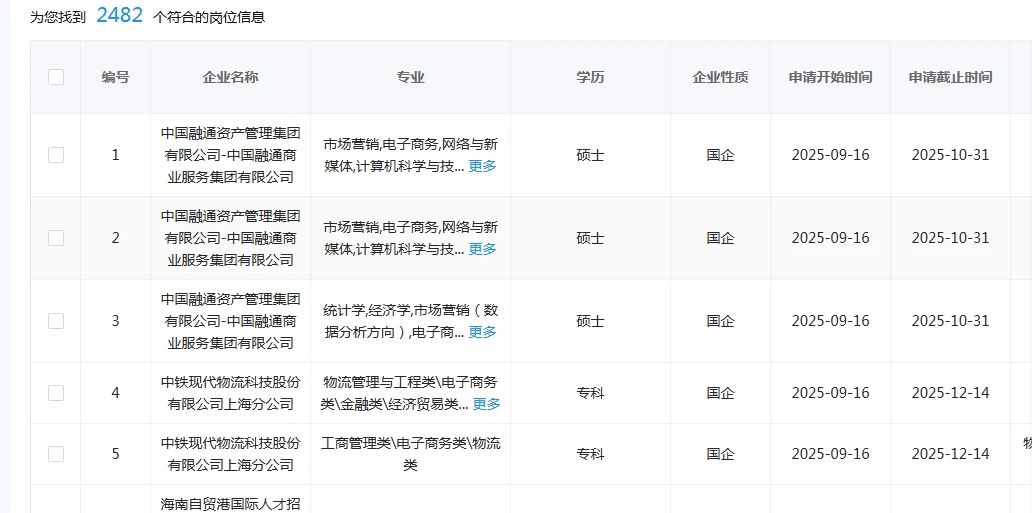
Task: Click start date 2025-09-16 in row 5
Action: (830, 454)
